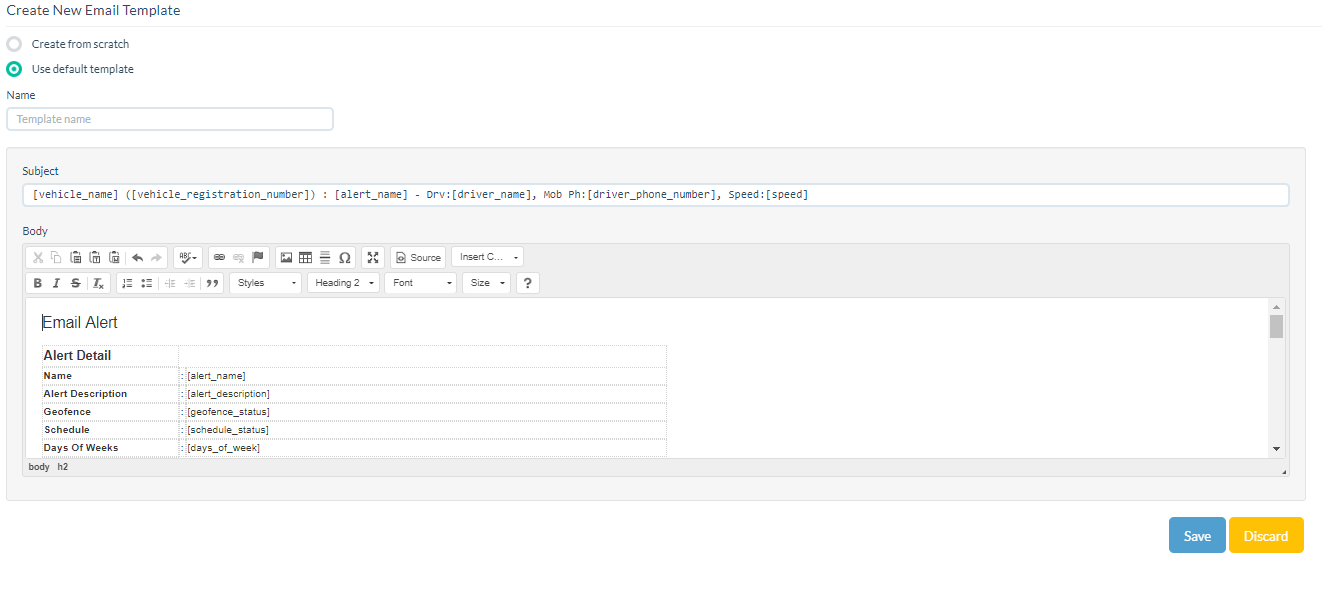This screenshot has width=1322, height=595.
Task: Insert a numbered list
Action: coord(127,283)
